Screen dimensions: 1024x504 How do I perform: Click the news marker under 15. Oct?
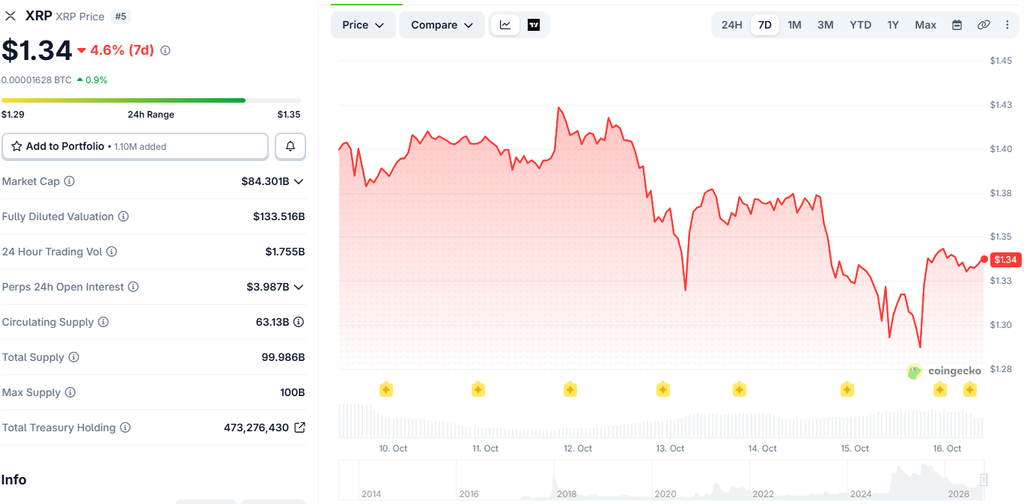tap(847, 390)
